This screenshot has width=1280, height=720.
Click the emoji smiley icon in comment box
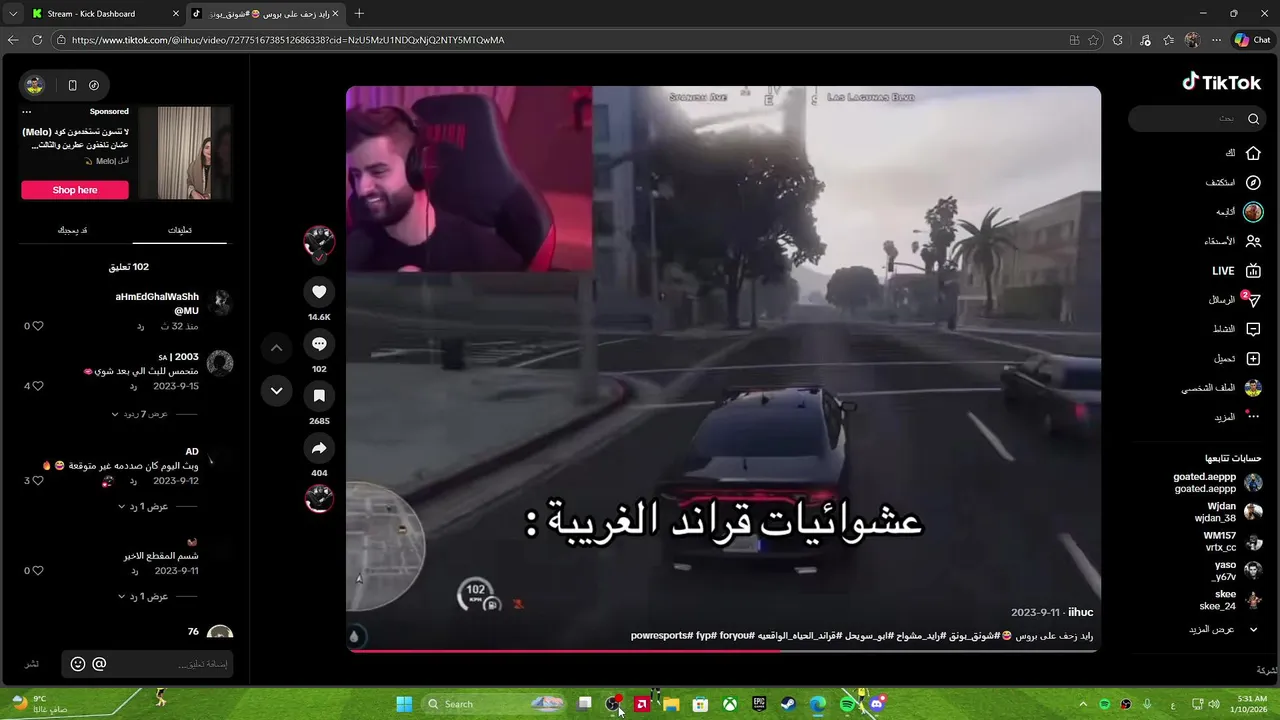[x=78, y=664]
